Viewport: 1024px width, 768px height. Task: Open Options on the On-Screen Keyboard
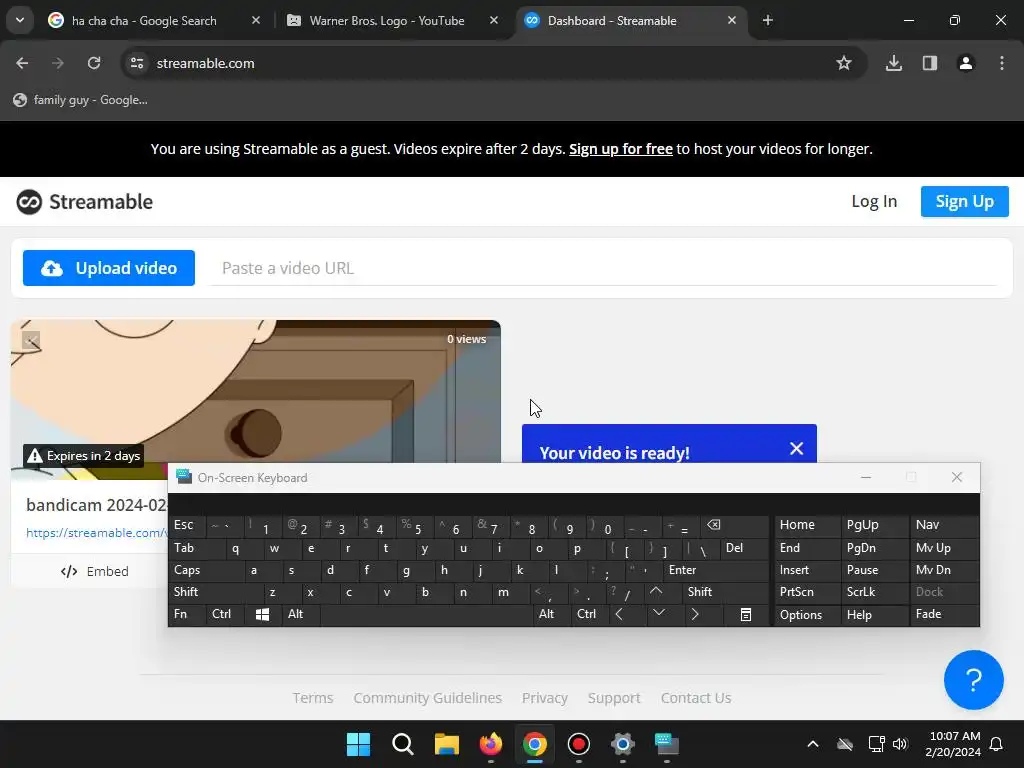[x=807, y=615]
